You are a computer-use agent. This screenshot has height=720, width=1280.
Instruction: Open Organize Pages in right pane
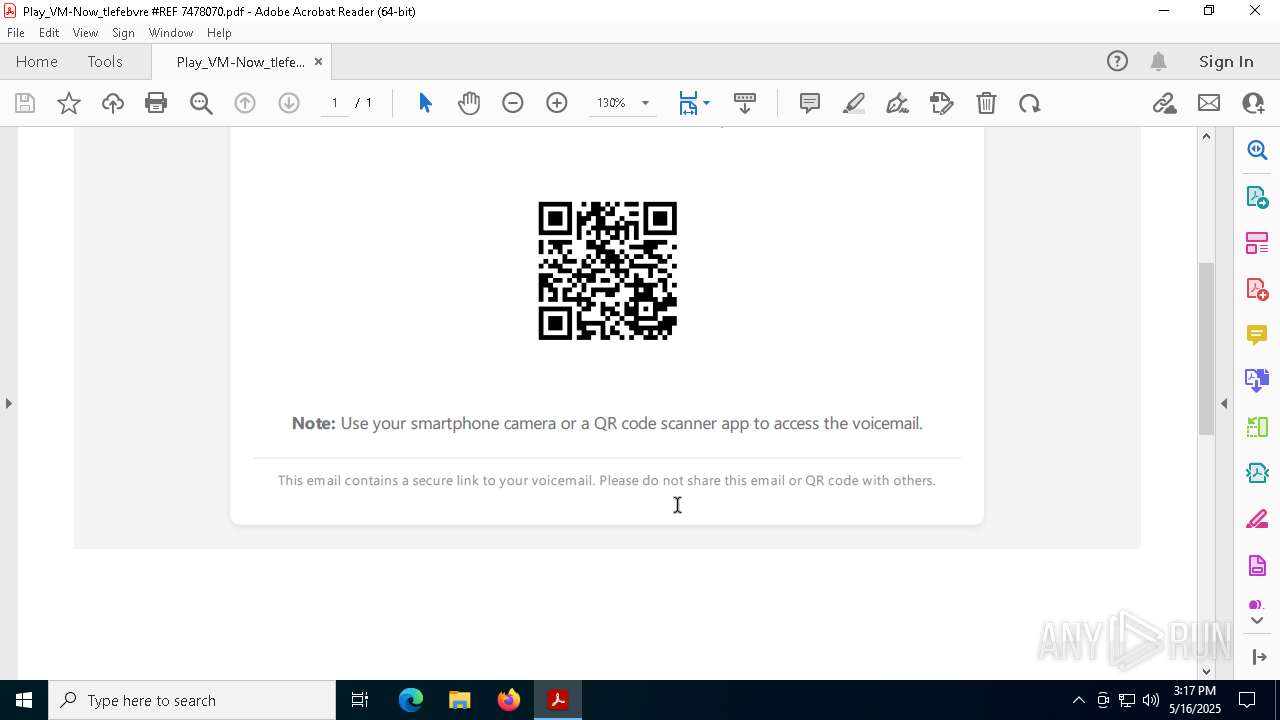tap(1257, 242)
